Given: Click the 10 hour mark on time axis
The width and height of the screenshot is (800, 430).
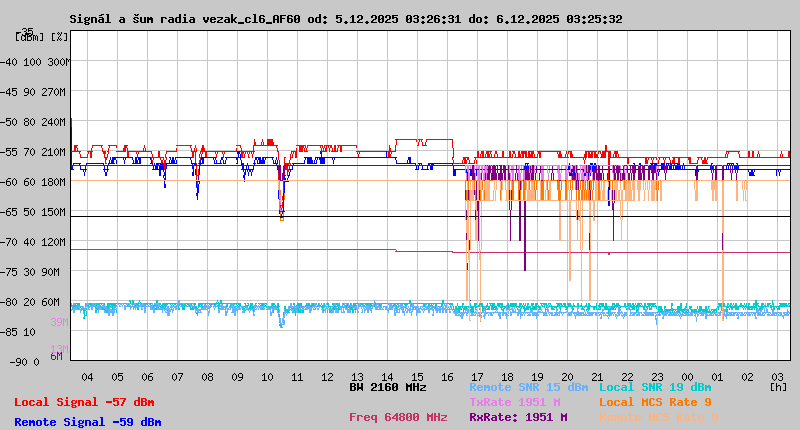Looking at the screenshot, I should (267, 377).
